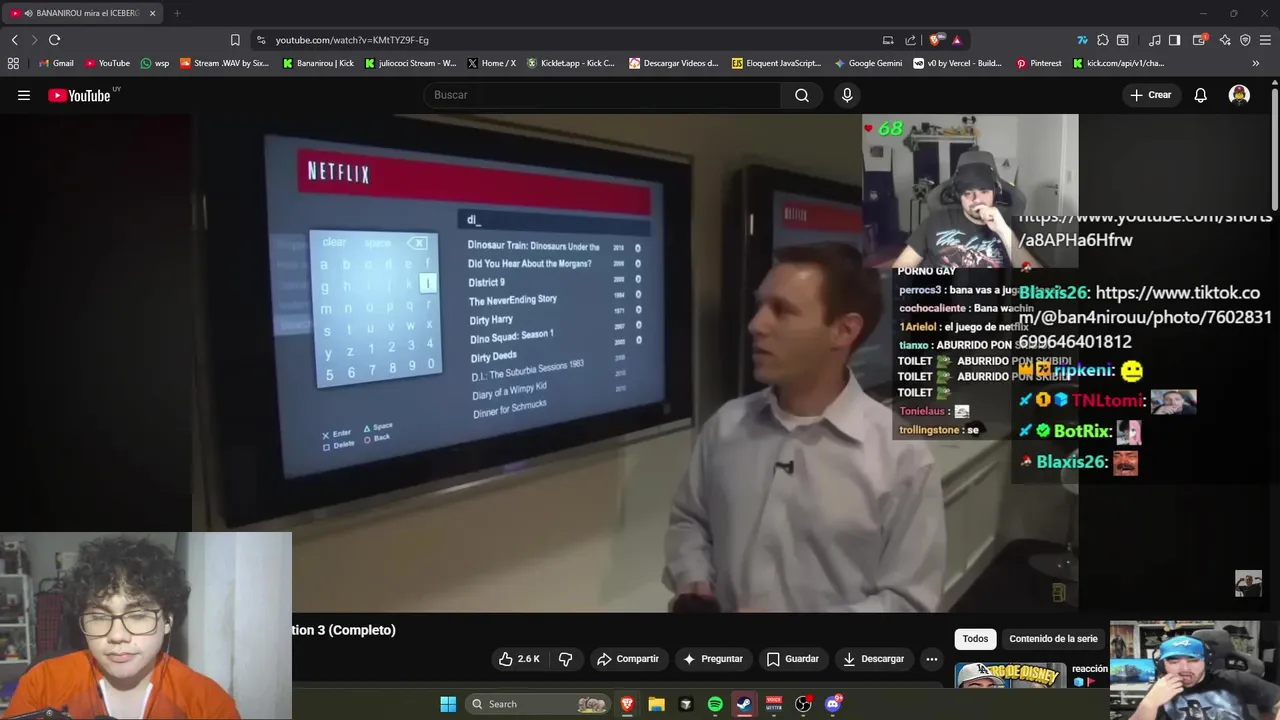1280x720 pixels.
Task: Open YouTube notifications bell
Action: [1201, 95]
